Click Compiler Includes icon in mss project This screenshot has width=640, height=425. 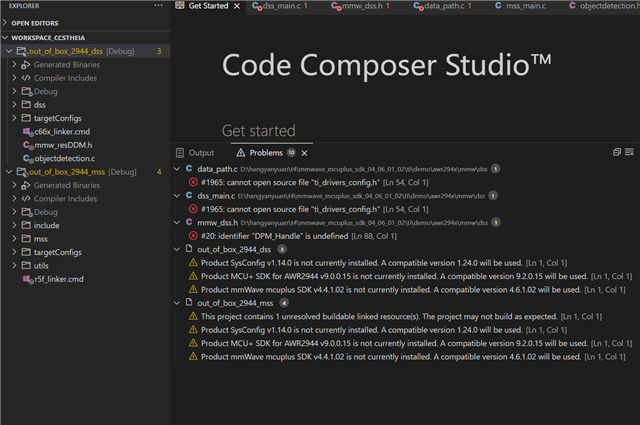[x=26, y=199]
